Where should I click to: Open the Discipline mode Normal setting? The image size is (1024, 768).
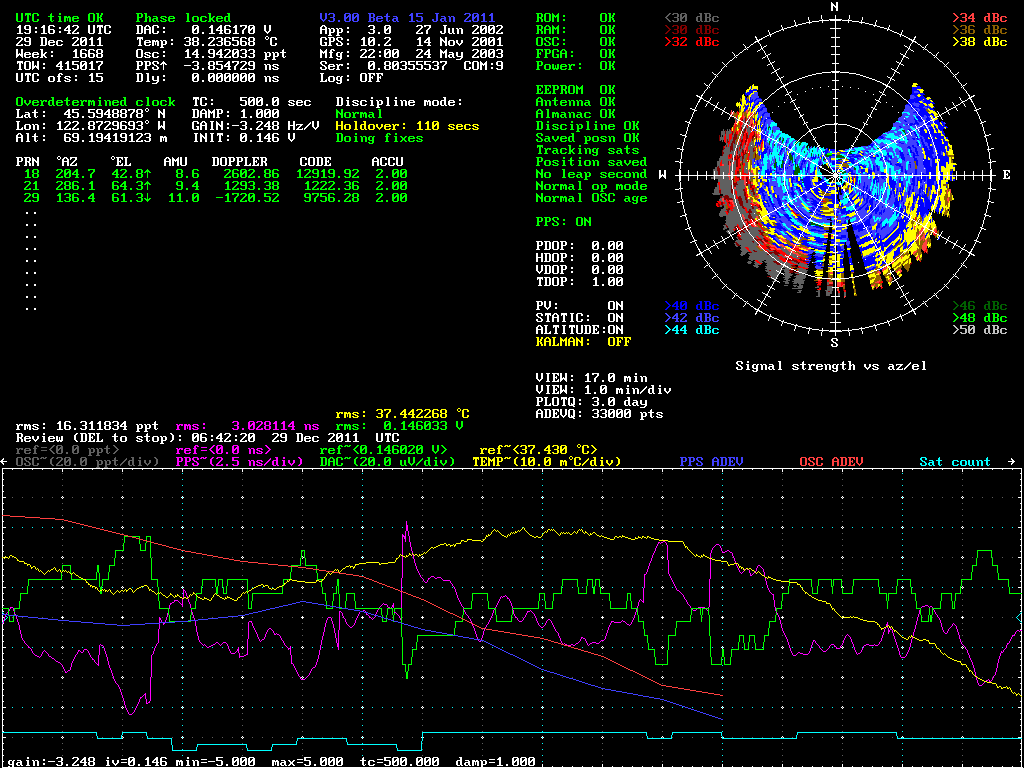pyautogui.click(x=359, y=114)
